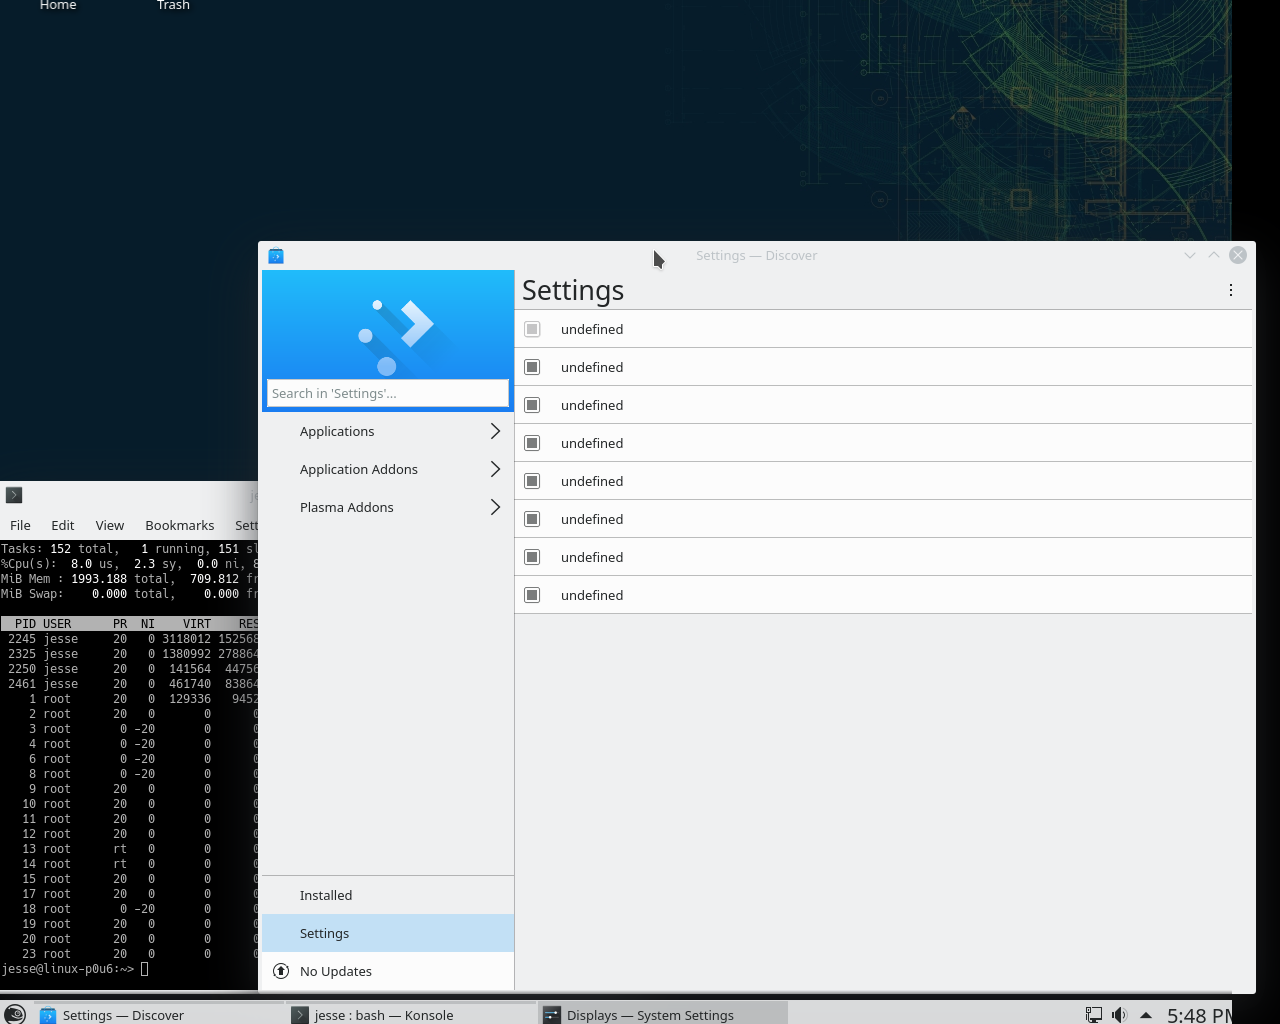Open the Bookmarks menu in Konsole
This screenshot has height=1024, width=1280.
tap(180, 525)
